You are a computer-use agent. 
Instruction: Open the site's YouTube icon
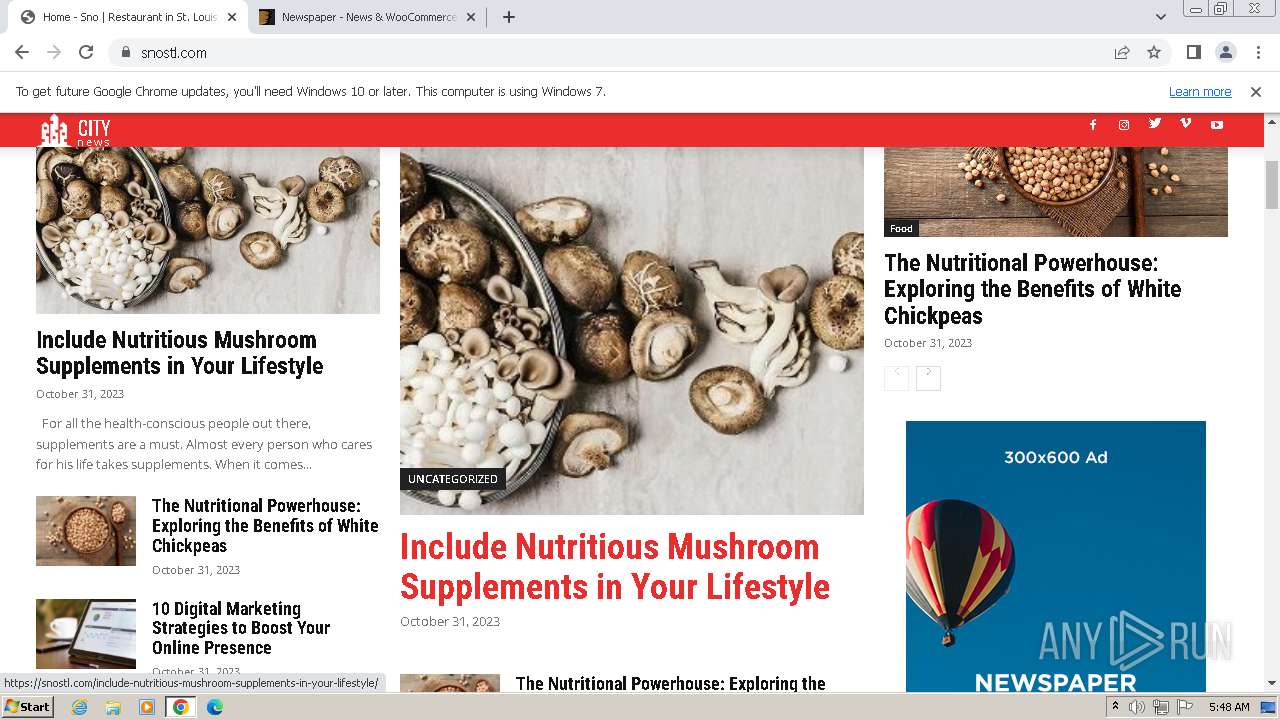point(1217,125)
